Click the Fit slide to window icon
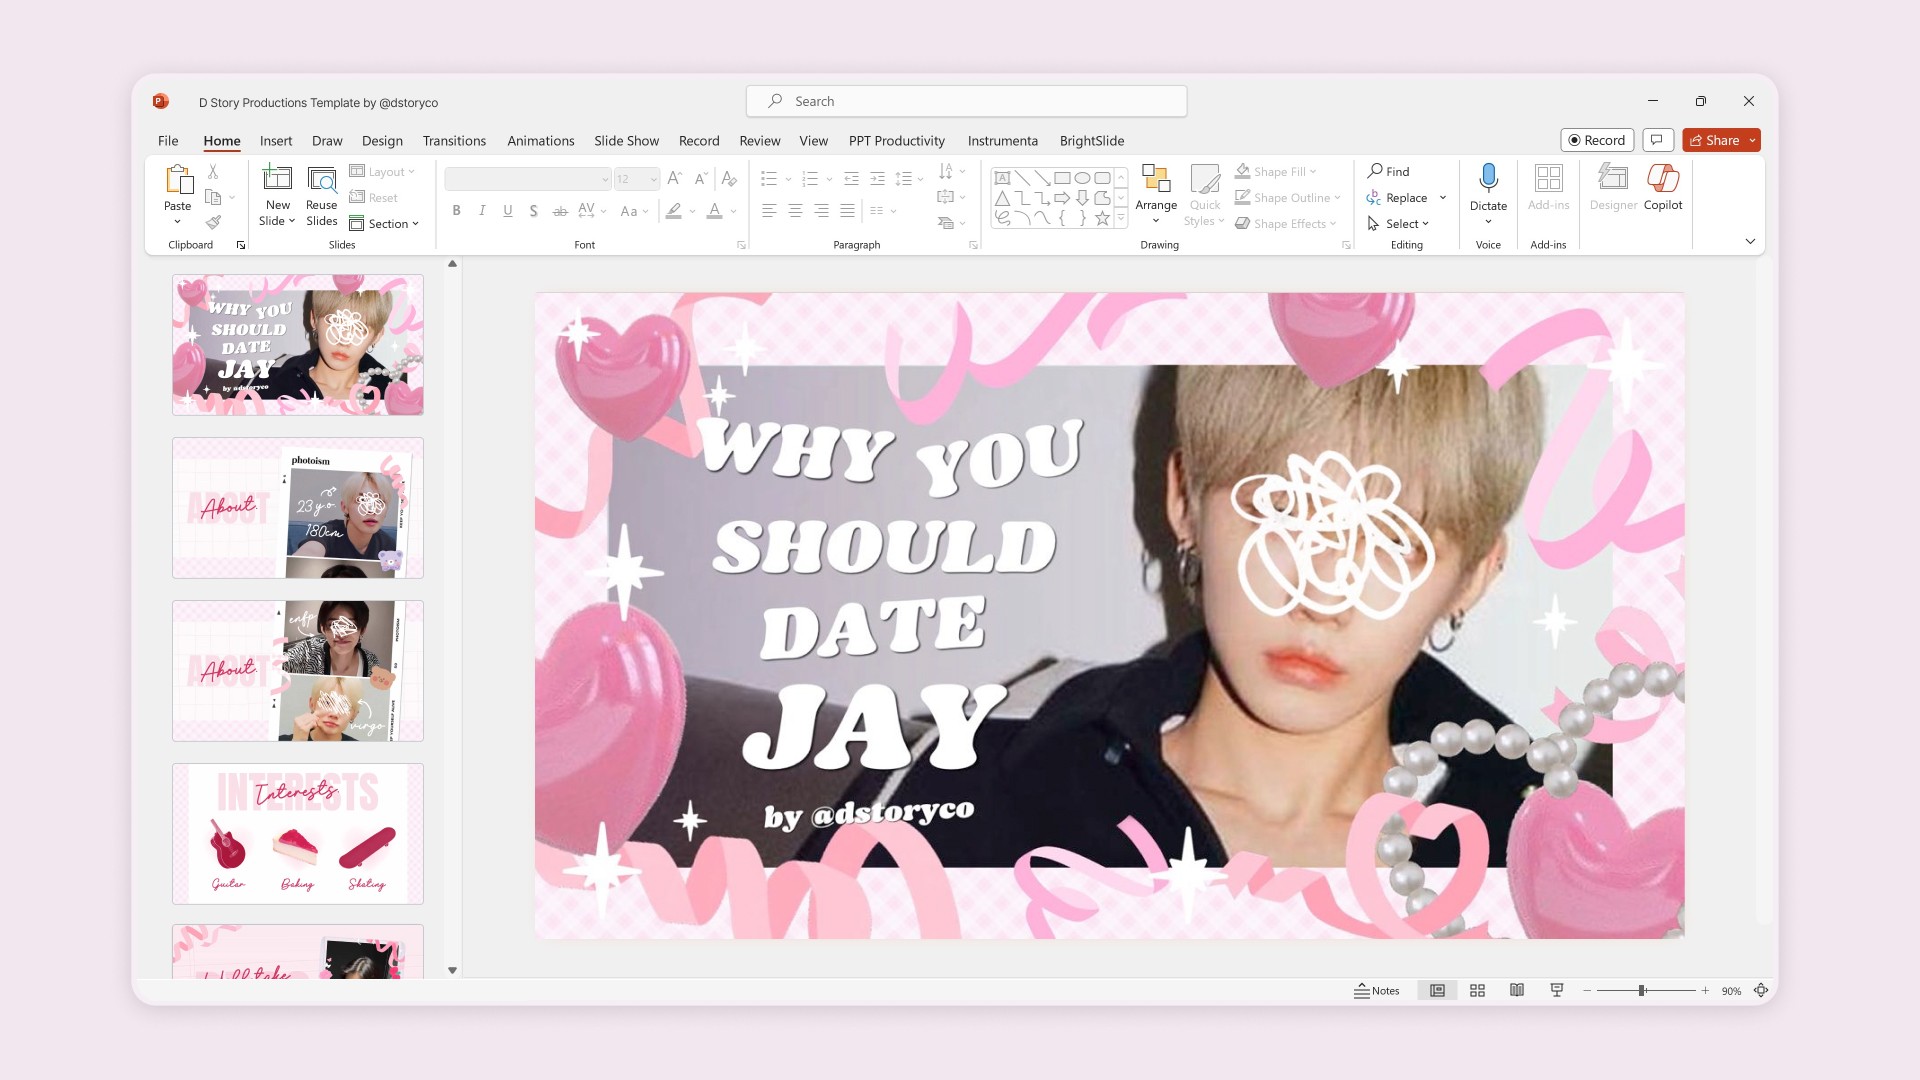The height and width of the screenshot is (1080, 1920). click(1761, 990)
